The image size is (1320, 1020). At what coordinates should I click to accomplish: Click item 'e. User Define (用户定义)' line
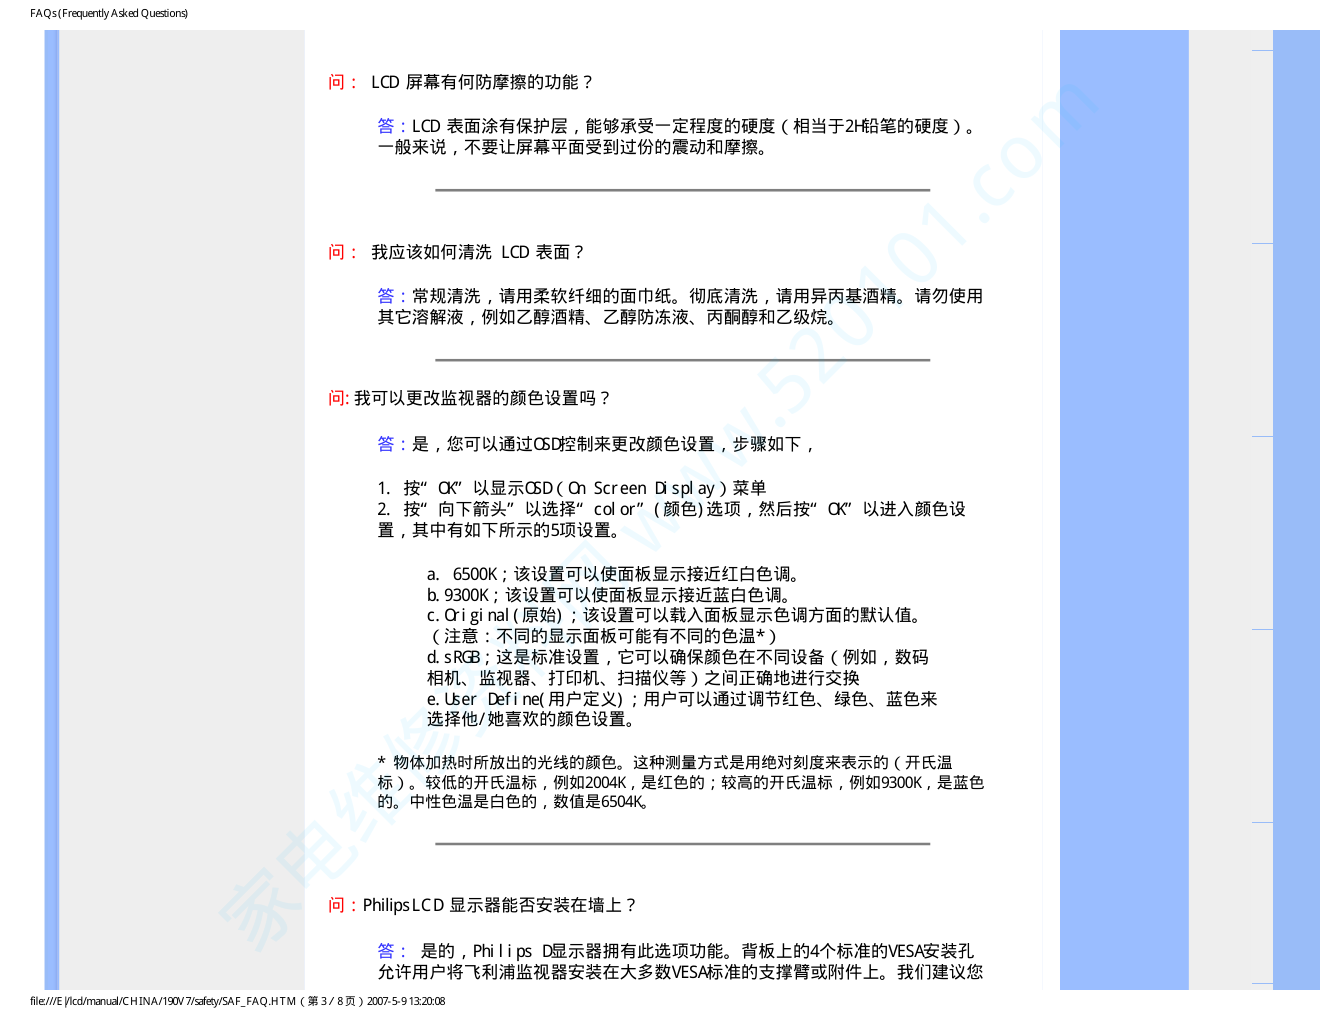tap(682, 699)
